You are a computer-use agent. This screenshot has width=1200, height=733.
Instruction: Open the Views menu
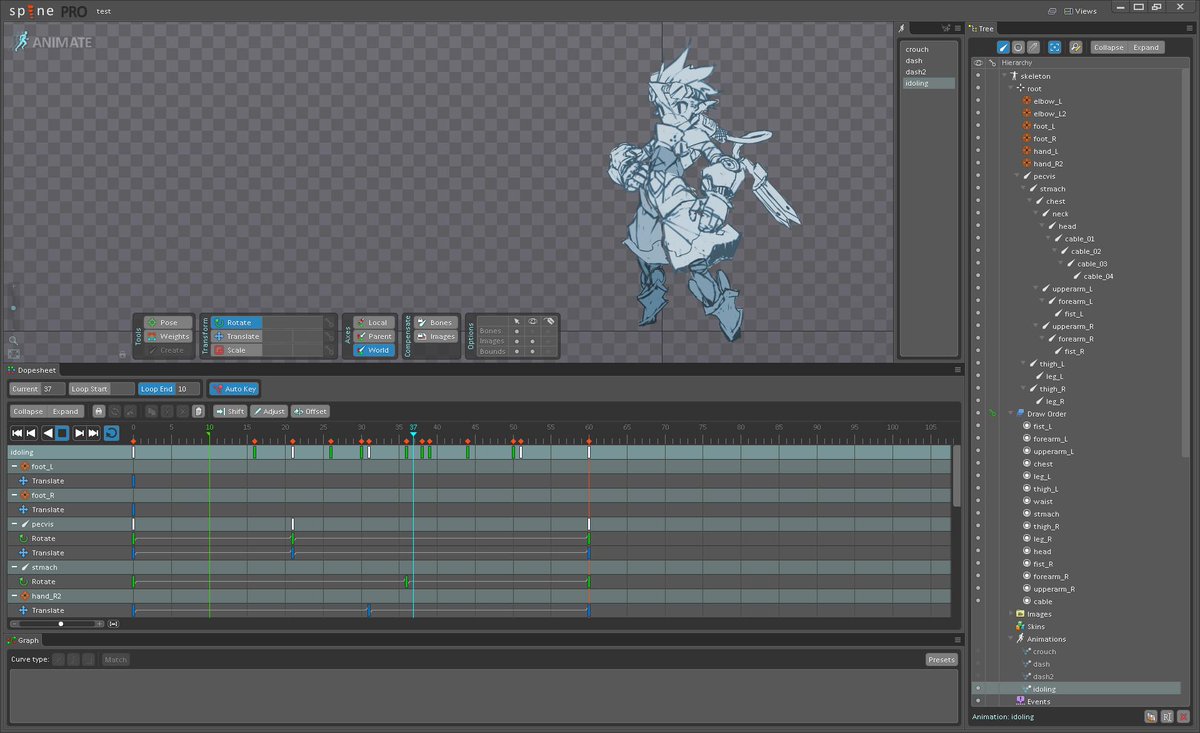pos(1080,11)
